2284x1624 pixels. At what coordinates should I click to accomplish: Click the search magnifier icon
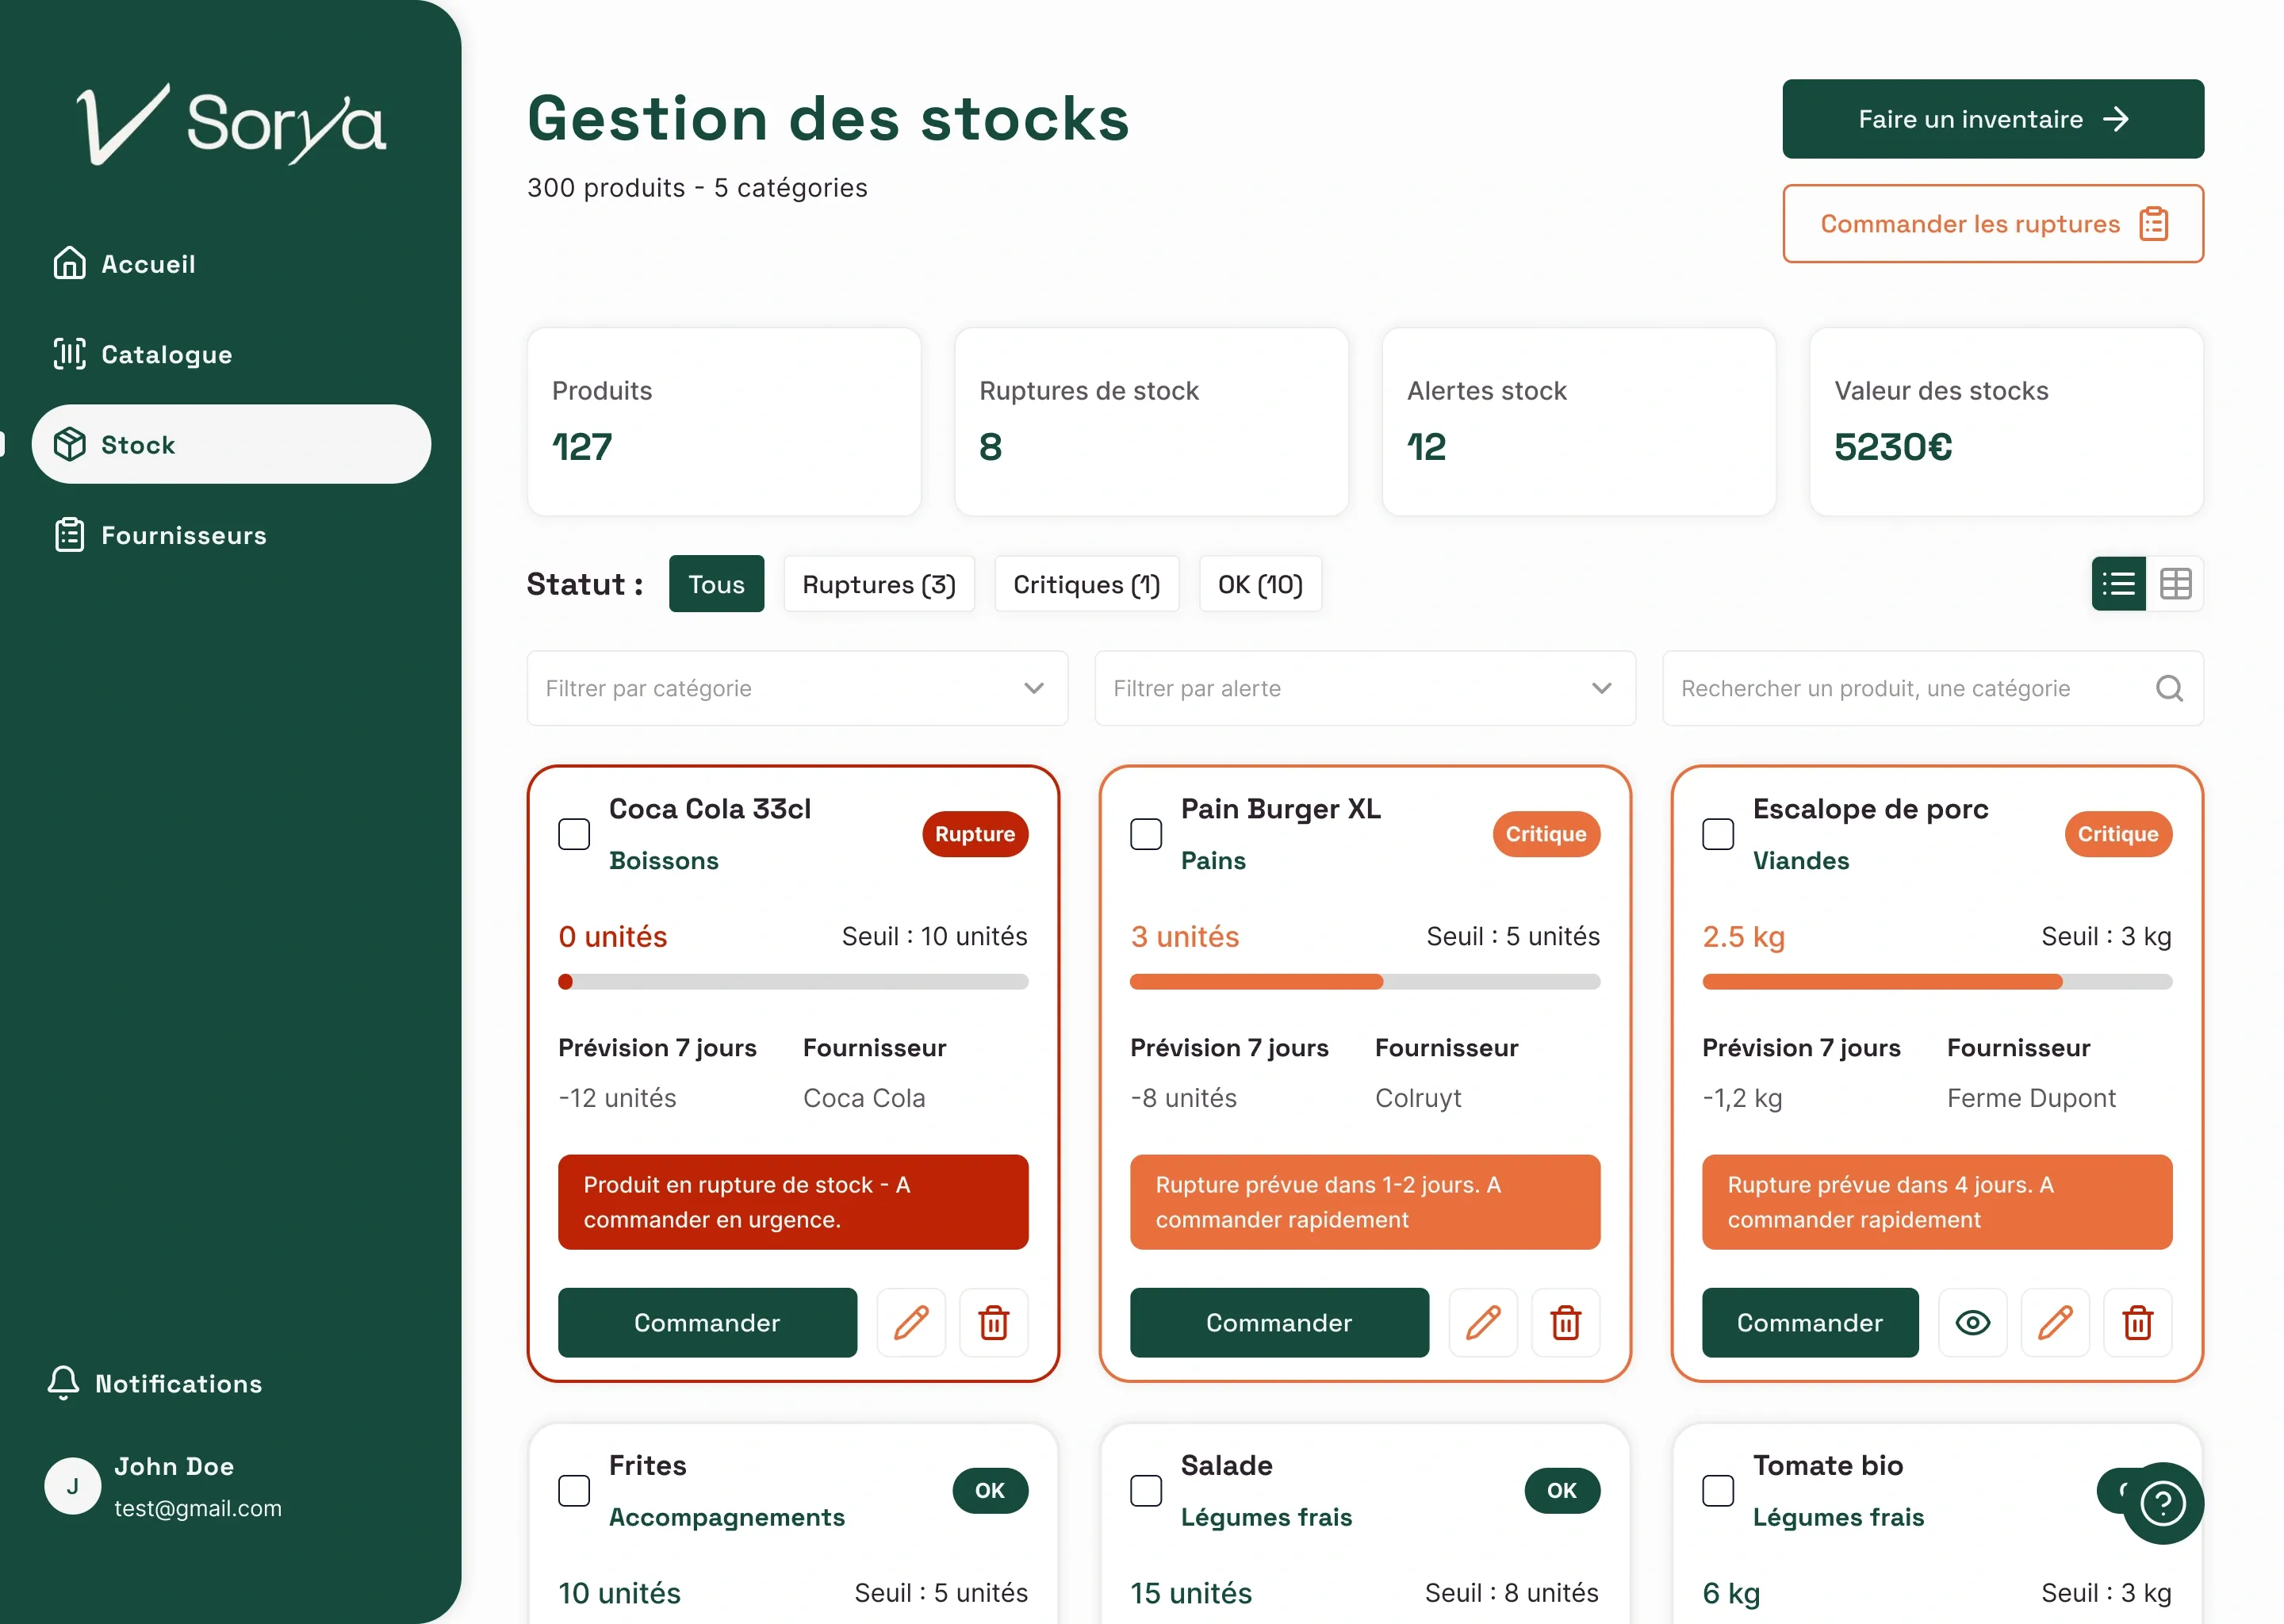point(2168,688)
